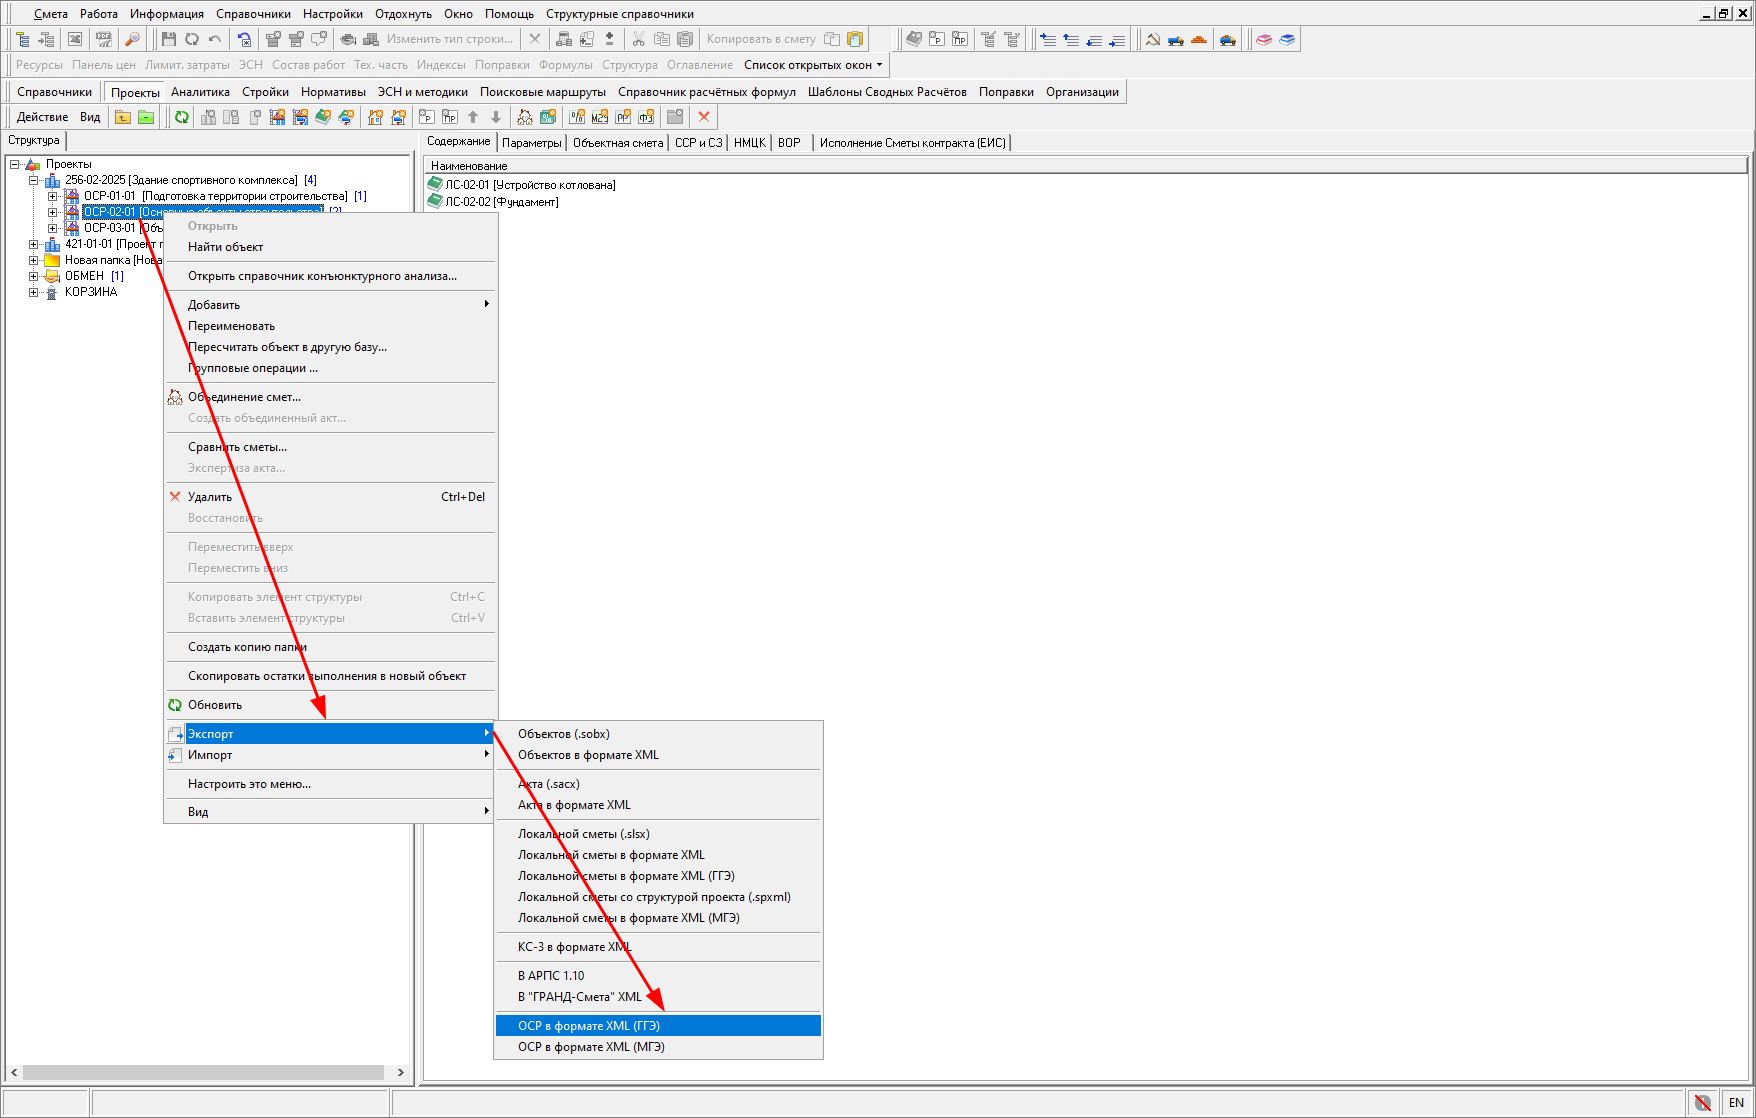
Task: Expand the ОБМЕН folder node
Action: click(x=33, y=276)
